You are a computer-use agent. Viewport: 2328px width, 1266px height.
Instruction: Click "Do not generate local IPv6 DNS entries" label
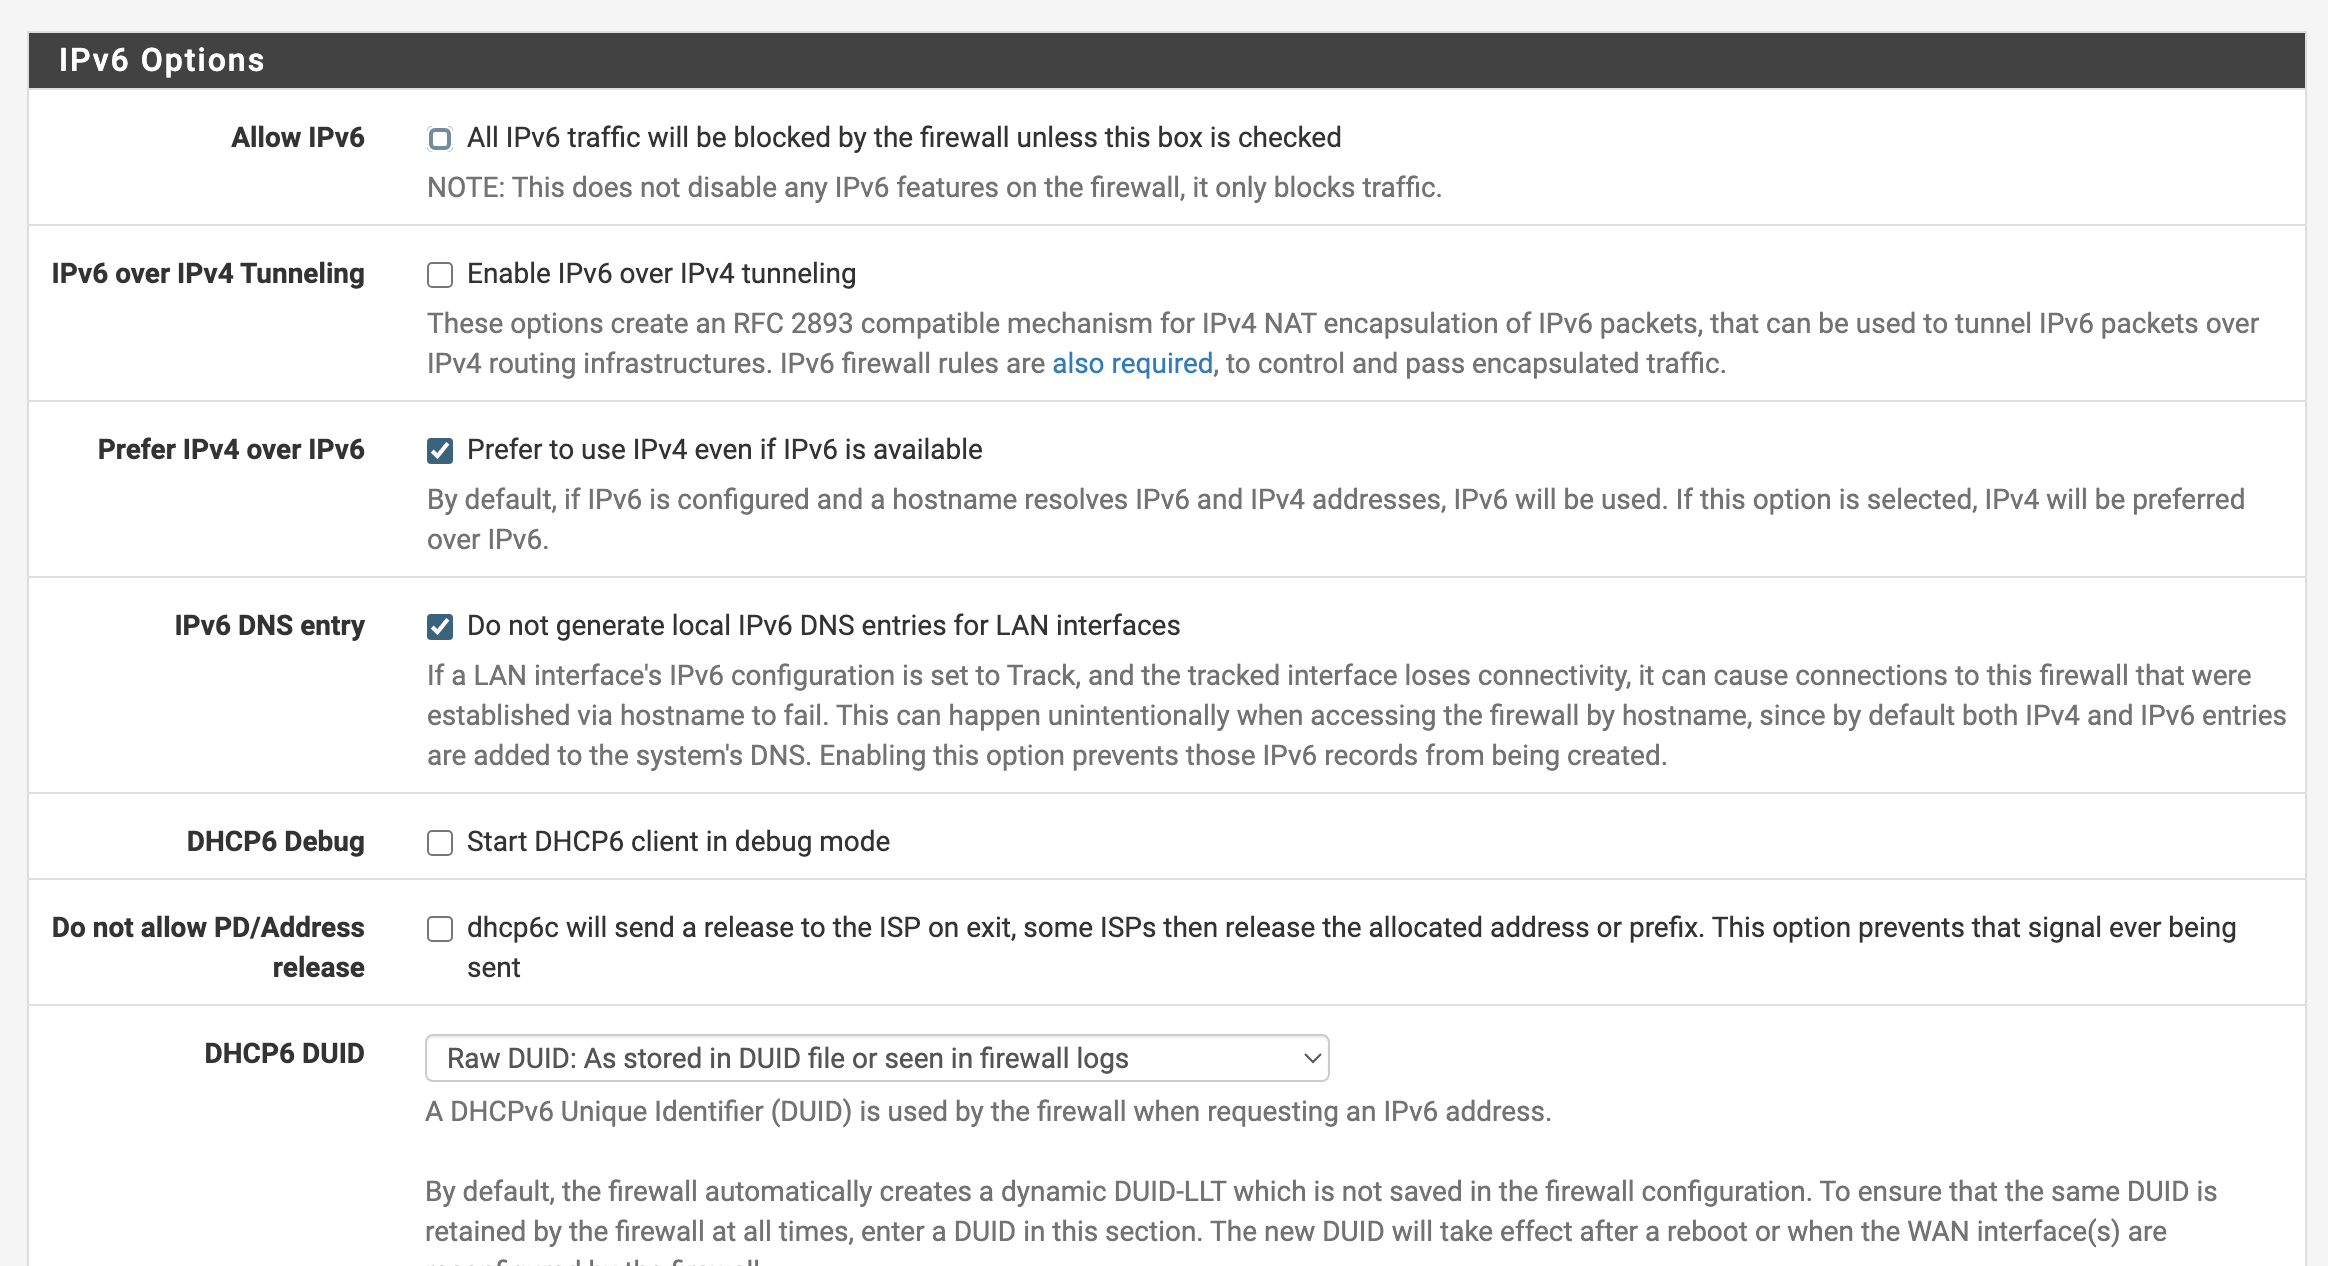[x=823, y=626]
